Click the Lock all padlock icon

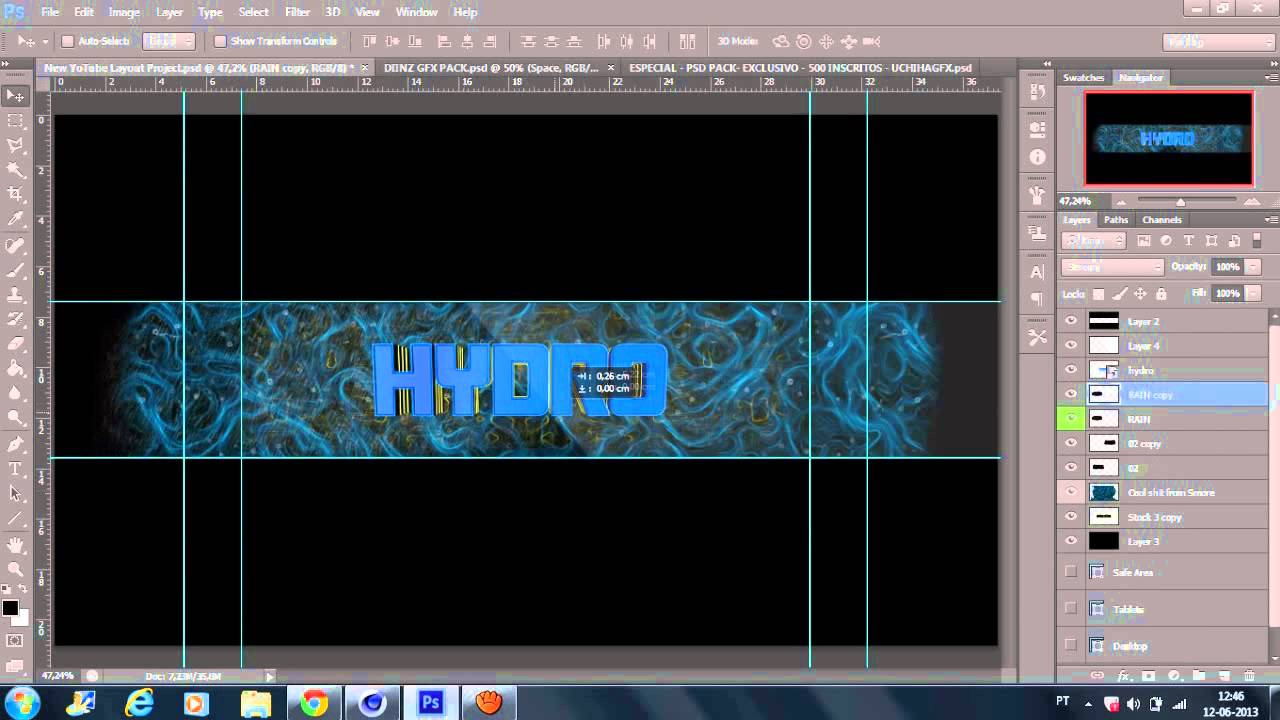click(1161, 294)
